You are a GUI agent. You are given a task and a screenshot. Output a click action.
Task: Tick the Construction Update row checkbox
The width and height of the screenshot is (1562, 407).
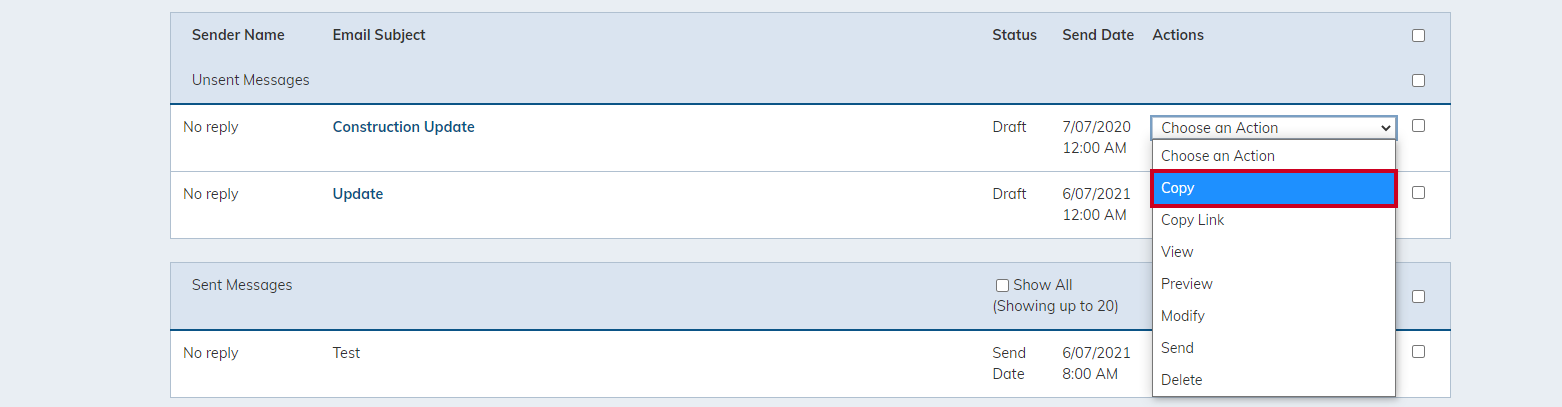[1418, 126]
